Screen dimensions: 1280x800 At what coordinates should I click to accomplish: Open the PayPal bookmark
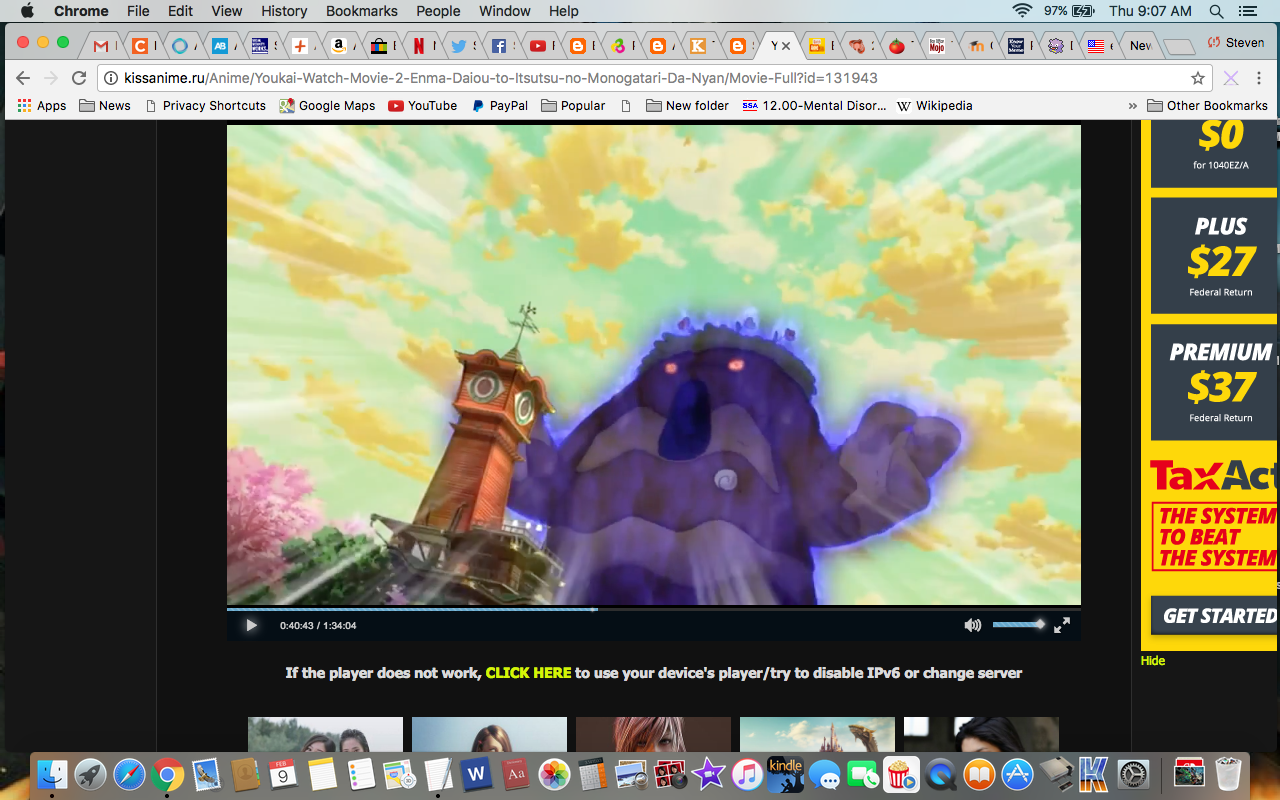[500, 105]
